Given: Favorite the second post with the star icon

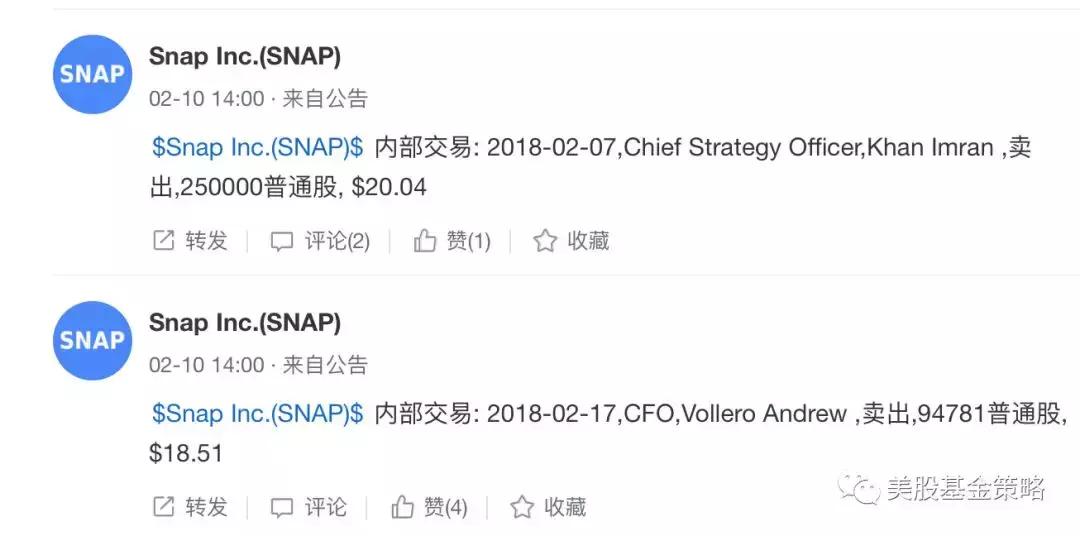Looking at the screenshot, I should tap(522, 507).
